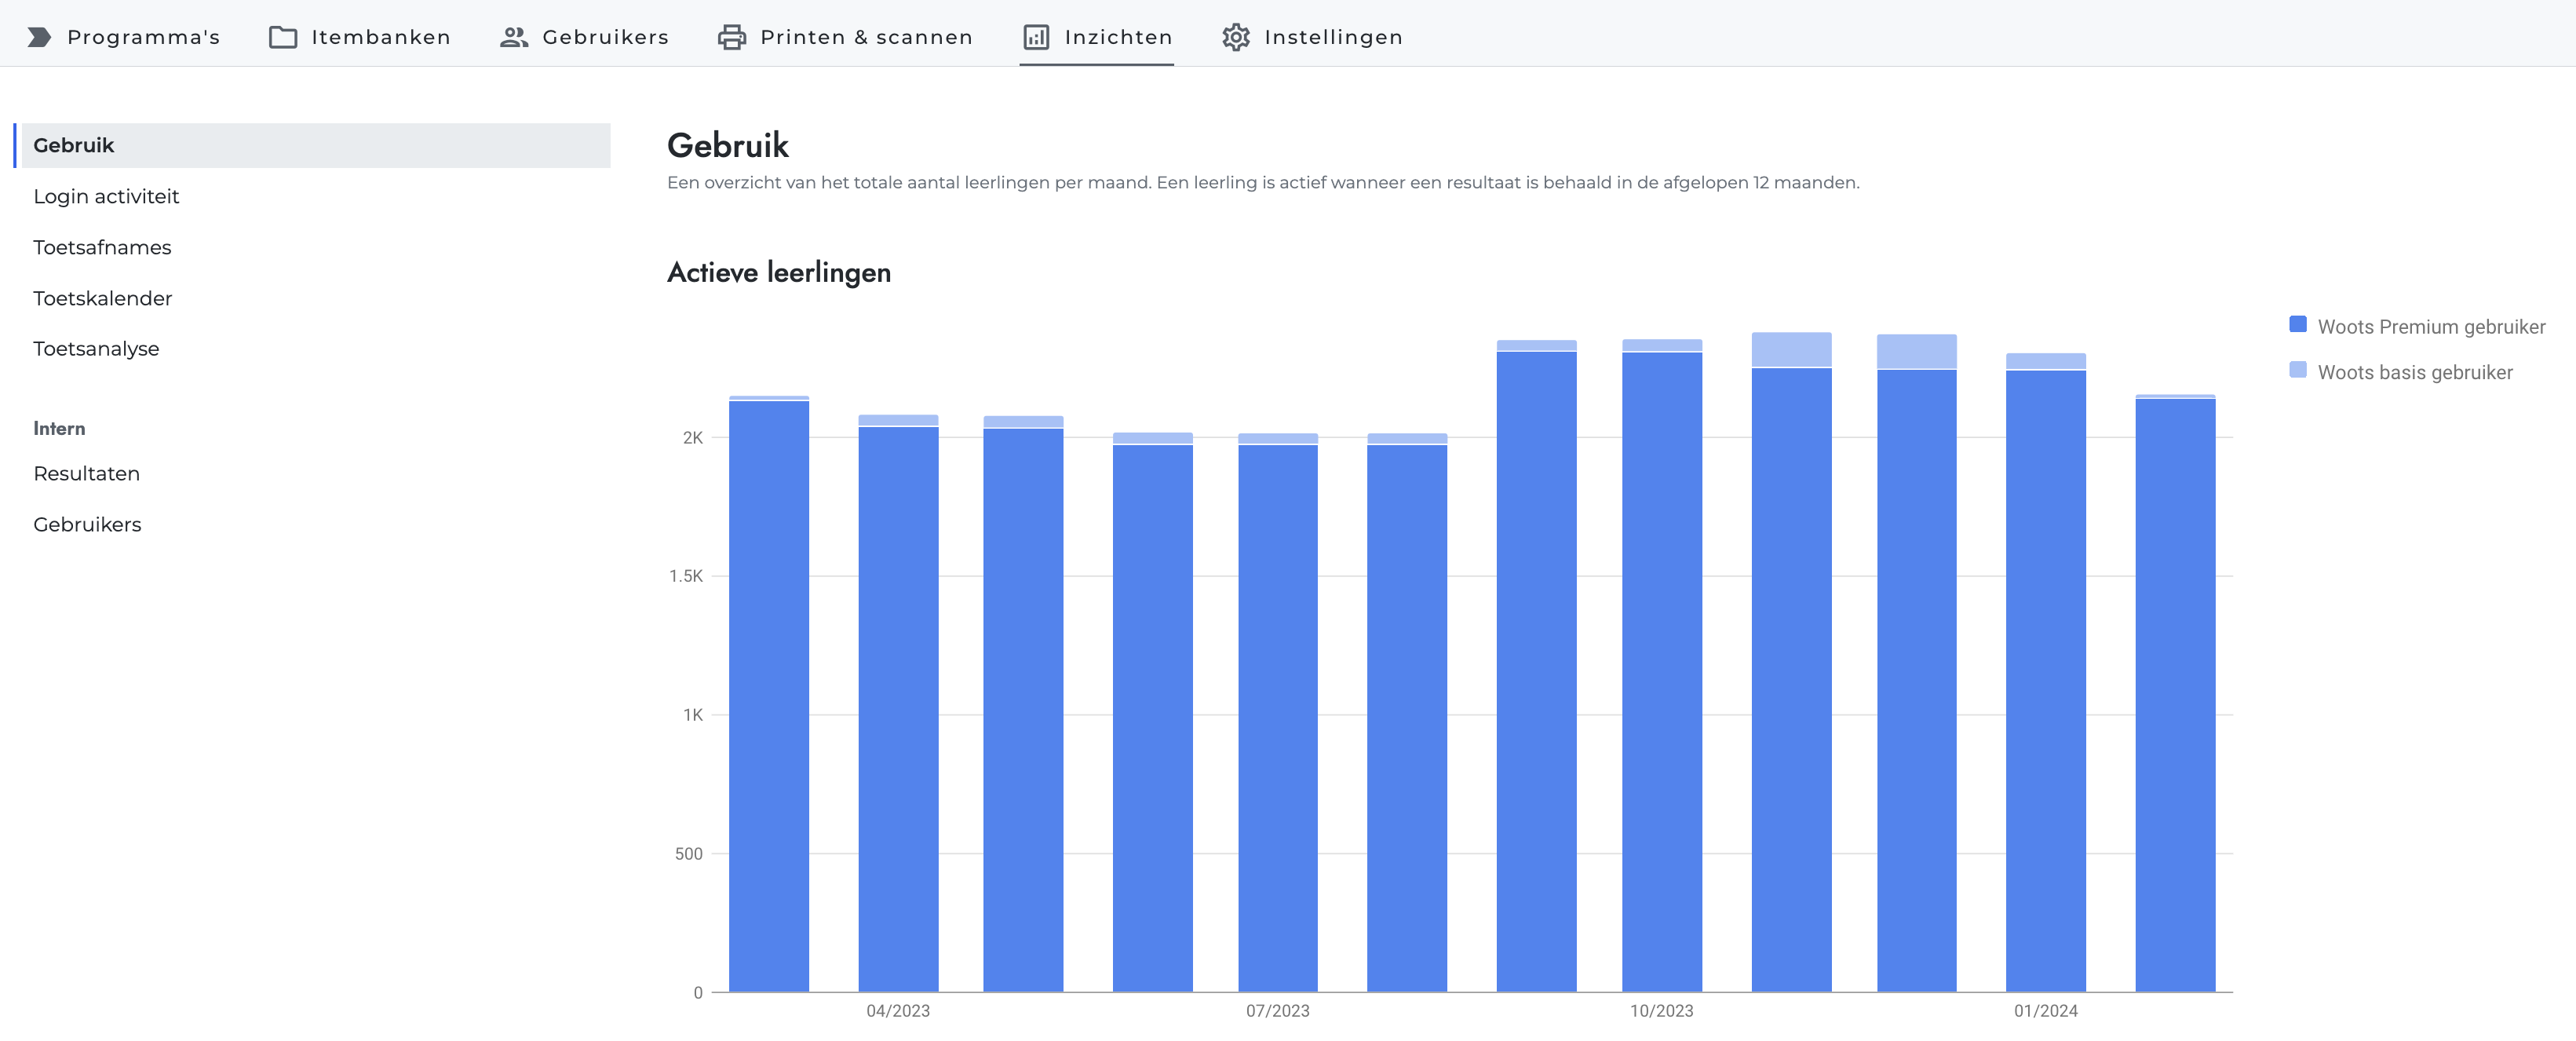Click the Inzichten chart icon

pyautogui.click(x=1036, y=37)
